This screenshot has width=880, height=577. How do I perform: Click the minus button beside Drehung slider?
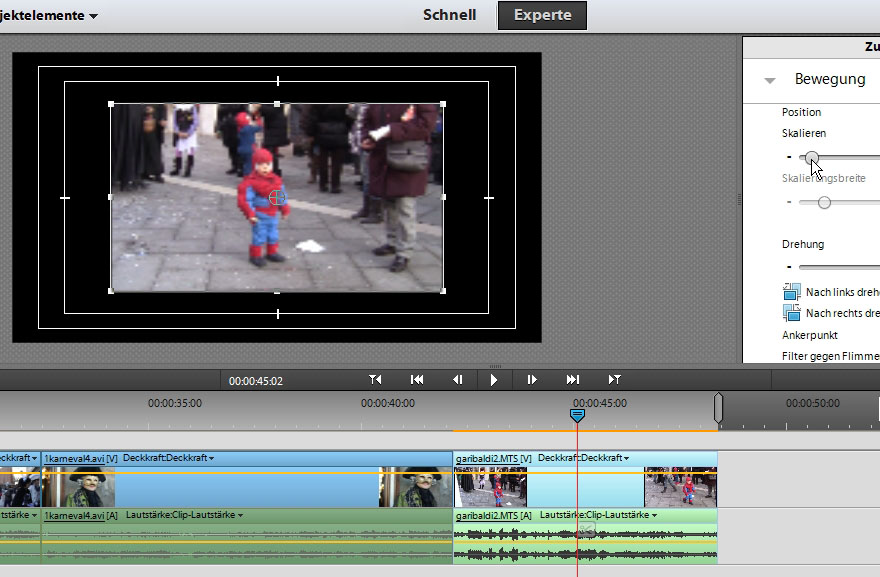[789, 267]
